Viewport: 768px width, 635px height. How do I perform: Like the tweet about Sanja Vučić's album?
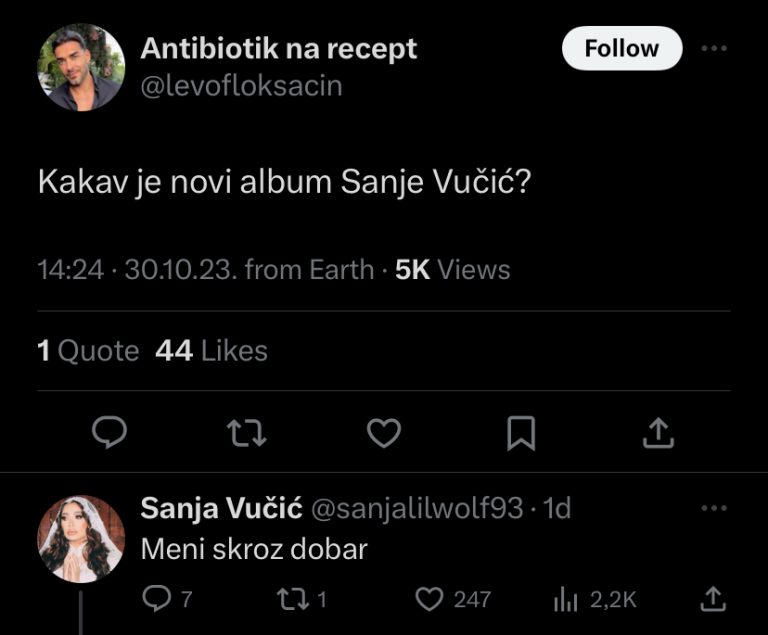click(384, 432)
